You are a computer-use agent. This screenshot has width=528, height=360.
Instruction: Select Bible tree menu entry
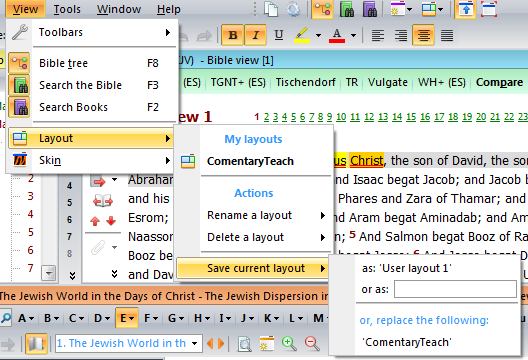[91, 63]
